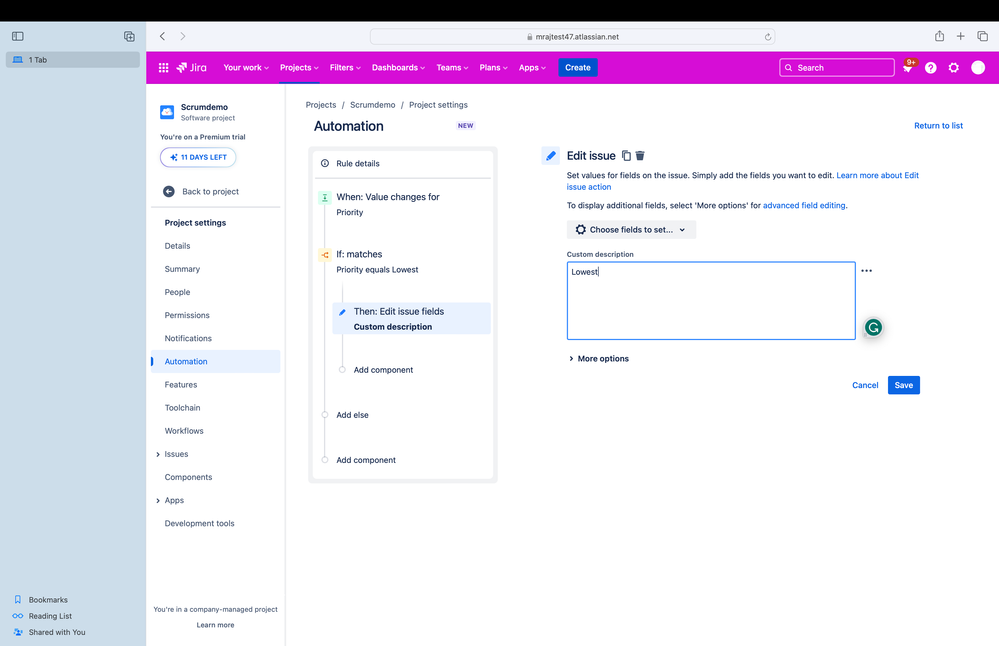Click the Back to project arrow icon
This screenshot has height=646, width=999.
click(169, 191)
